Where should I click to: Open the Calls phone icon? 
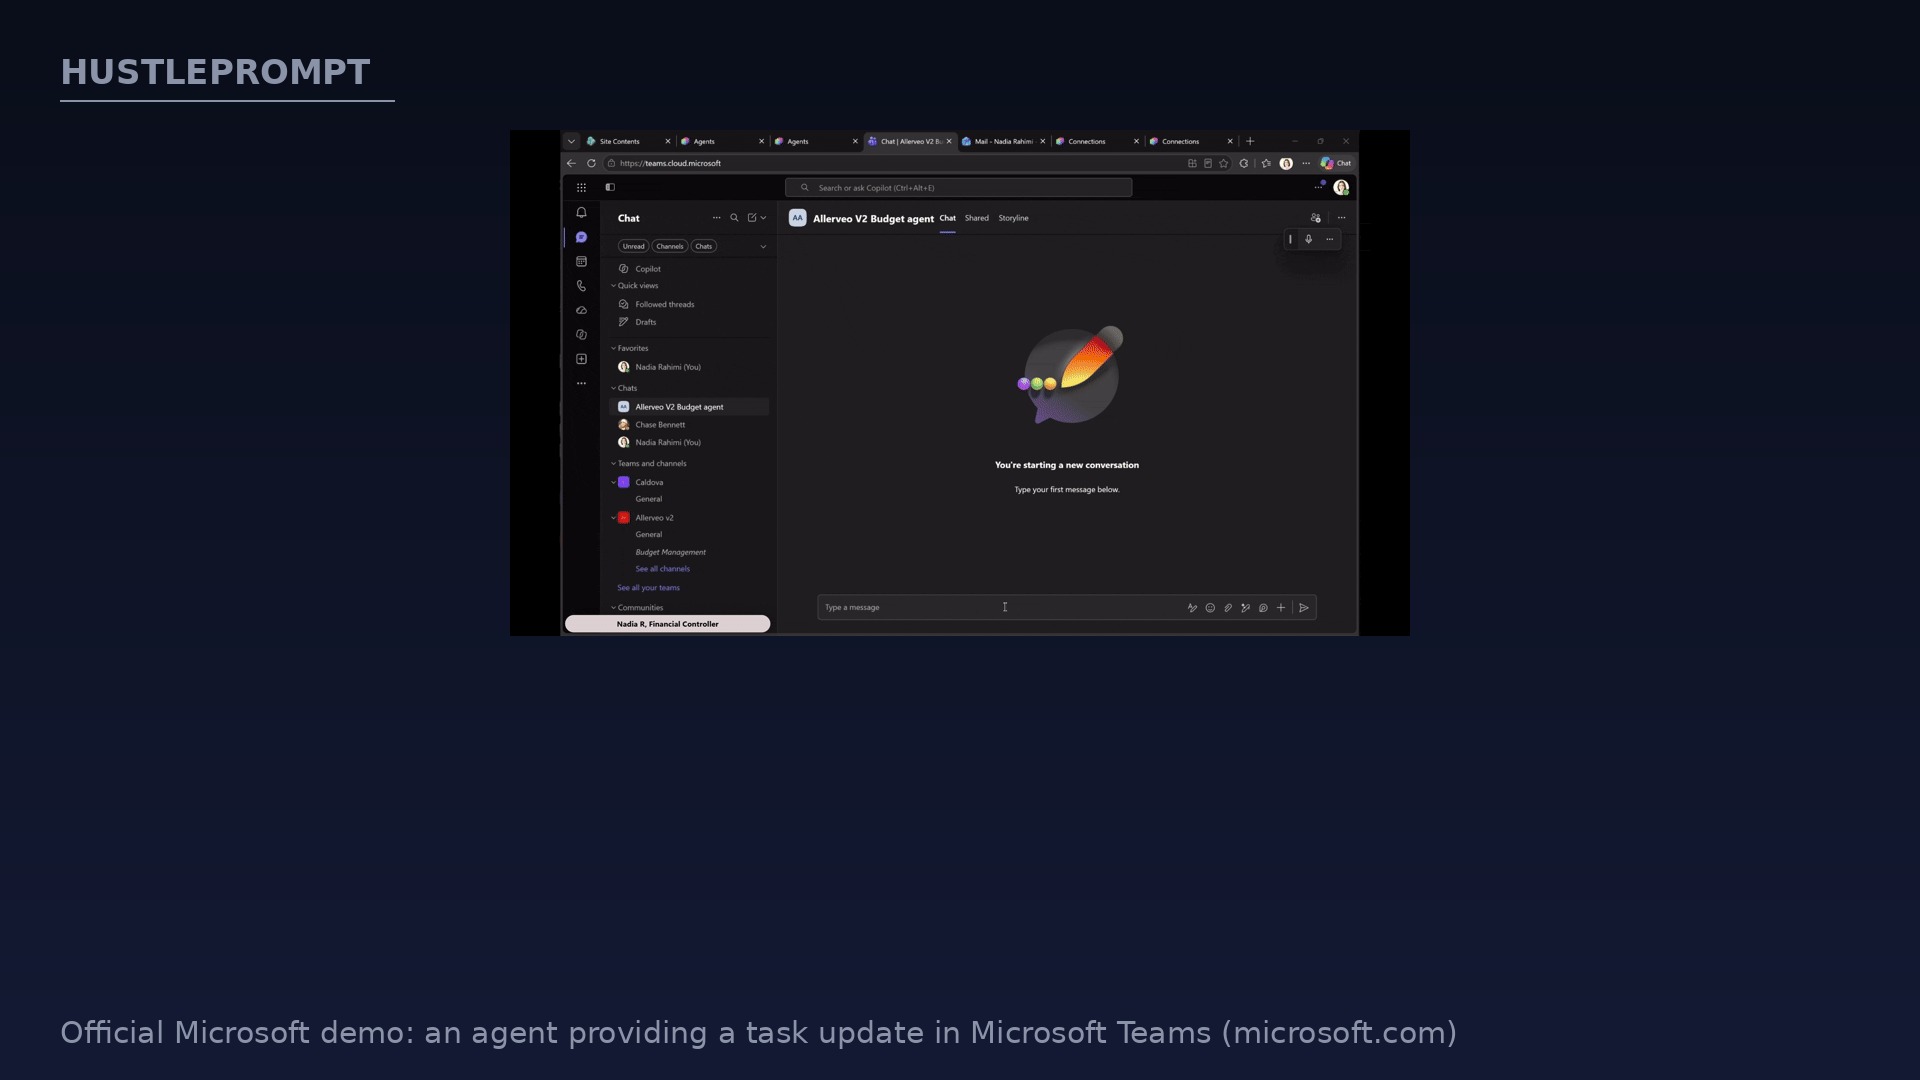pyautogui.click(x=581, y=286)
